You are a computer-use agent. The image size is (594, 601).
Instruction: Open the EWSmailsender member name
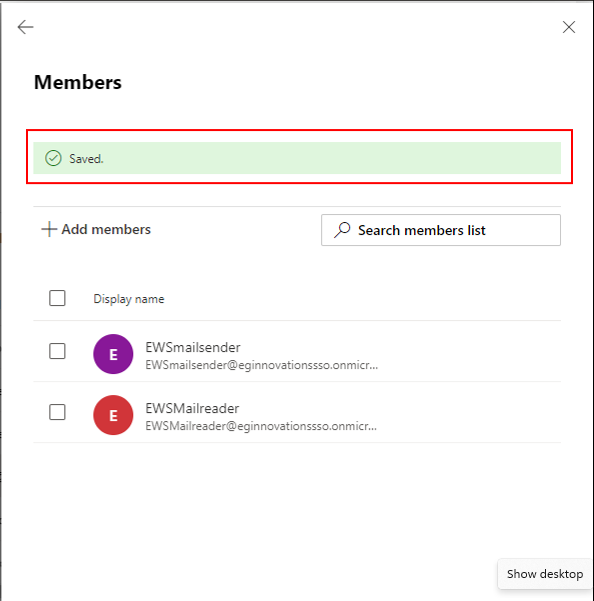pos(193,347)
